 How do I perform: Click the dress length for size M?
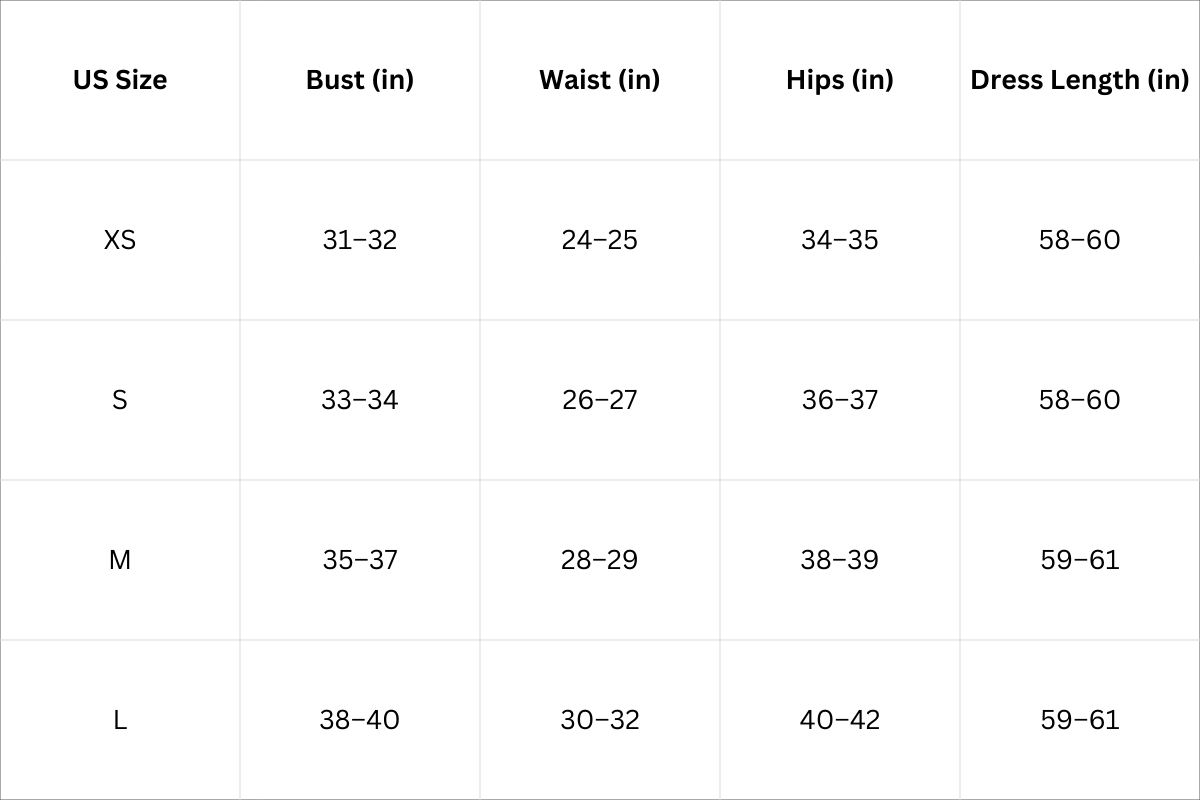pos(1080,560)
